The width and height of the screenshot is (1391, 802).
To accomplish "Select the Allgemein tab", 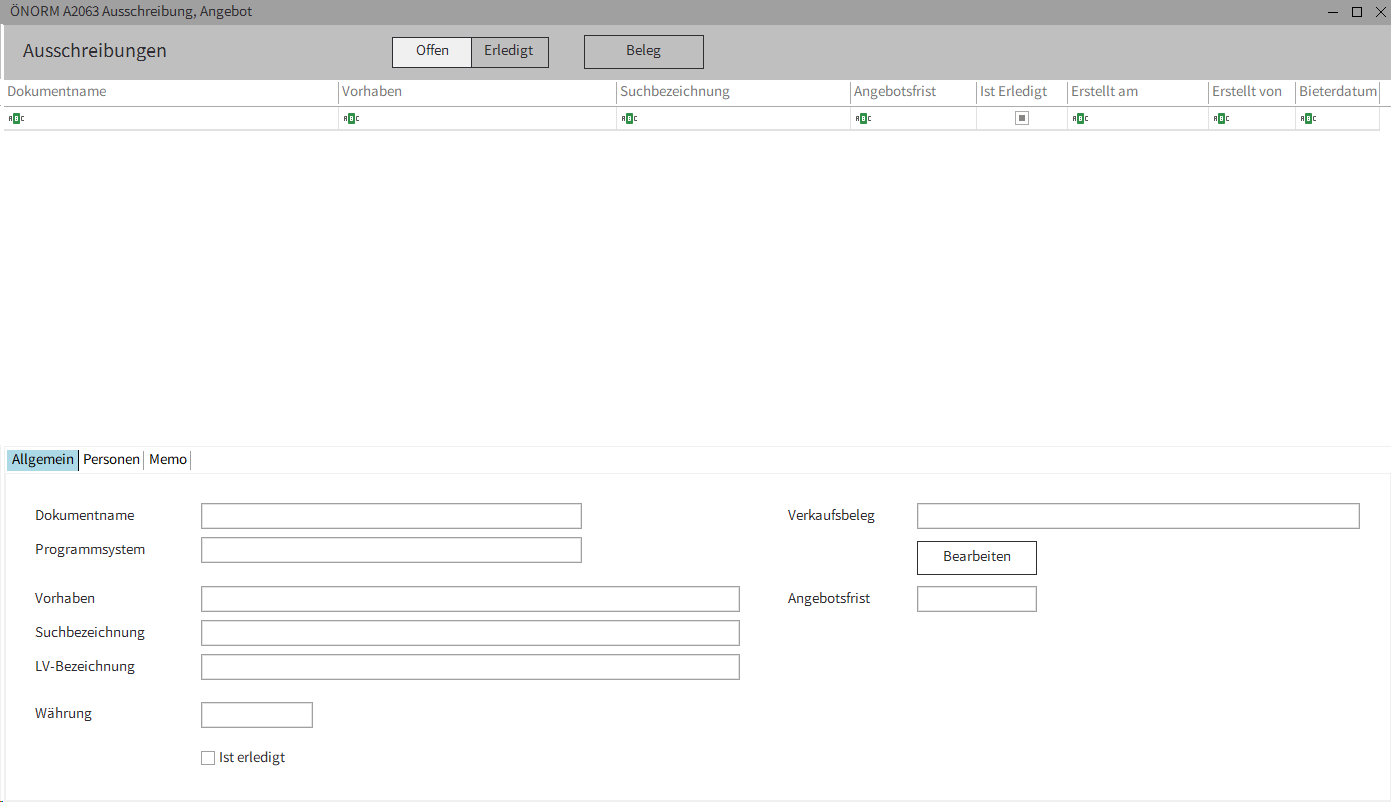I will pos(43,460).
